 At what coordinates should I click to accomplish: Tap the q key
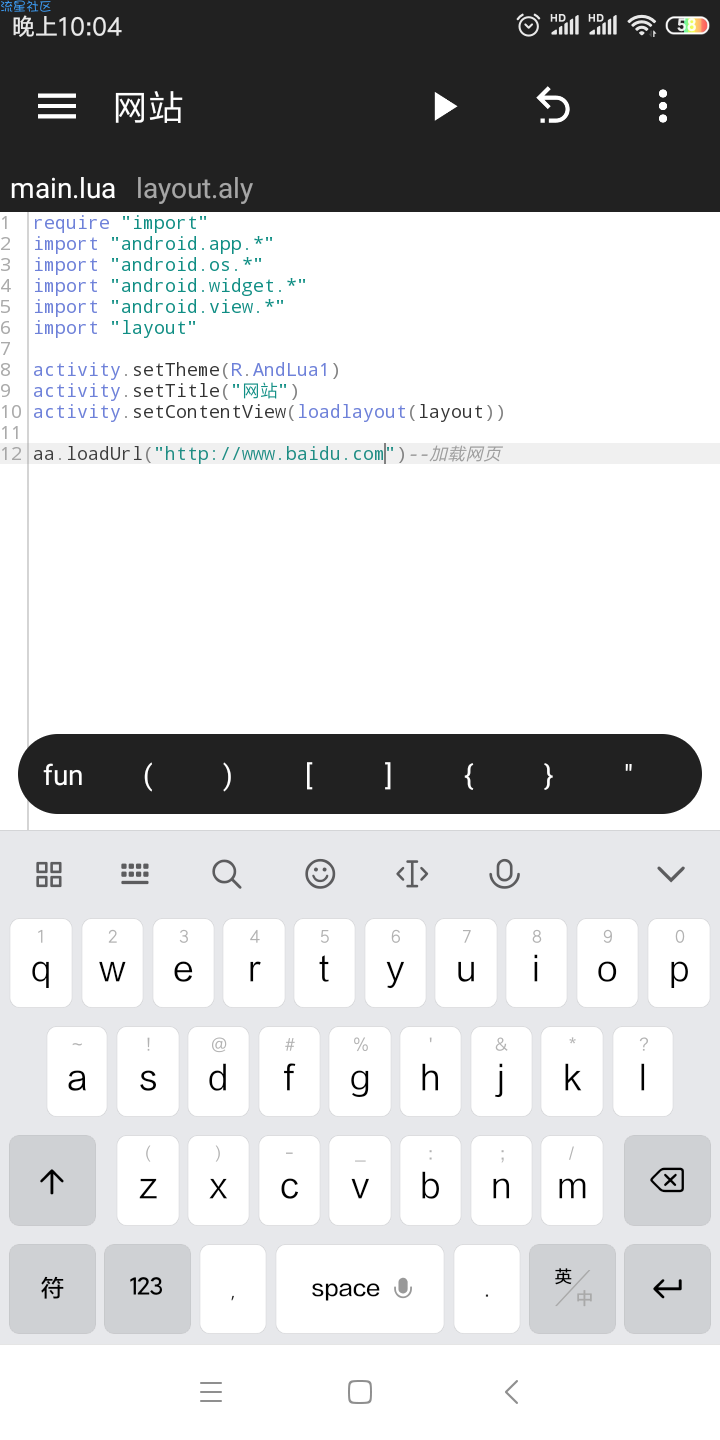click(41, 963)
